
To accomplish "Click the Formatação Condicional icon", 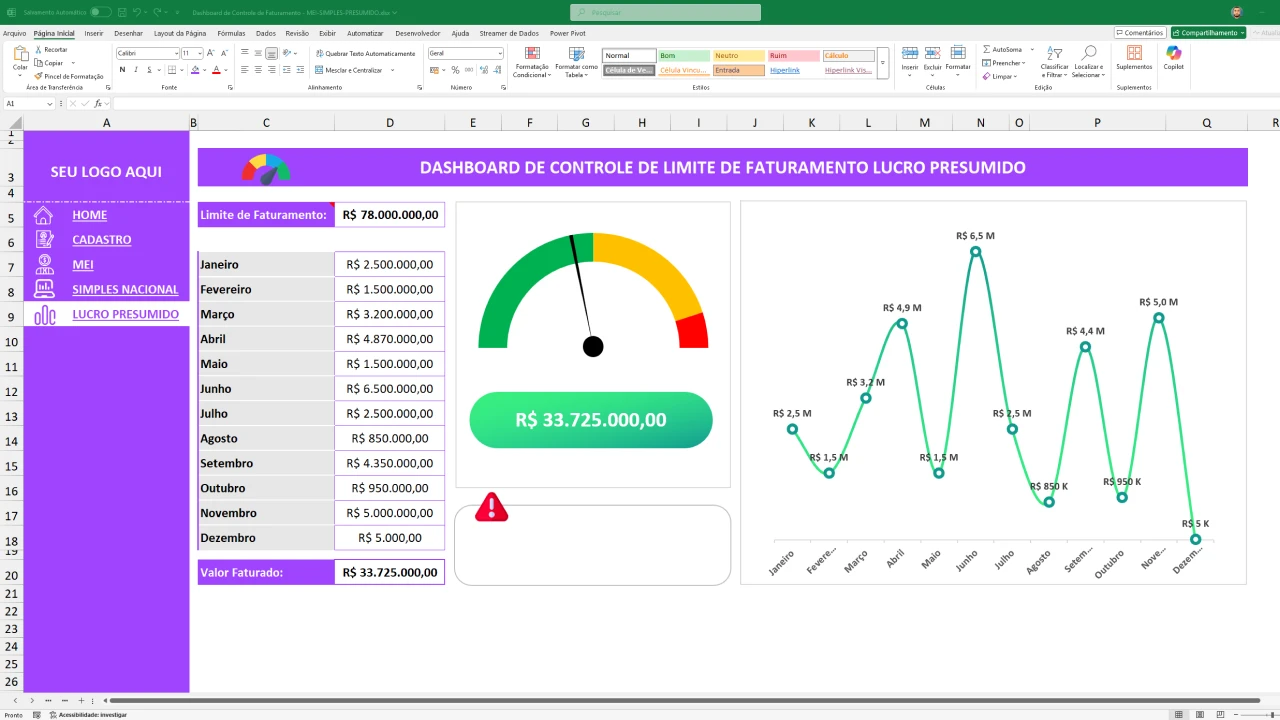I will click(532, 54).
